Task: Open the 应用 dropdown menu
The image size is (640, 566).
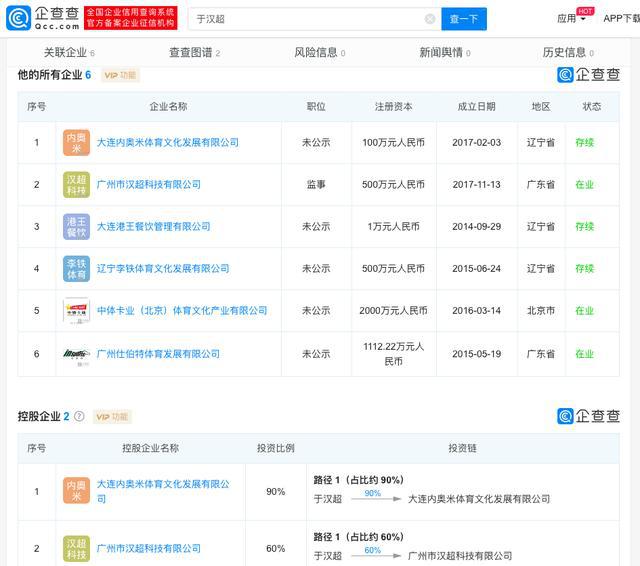Action: click(572, 18)
